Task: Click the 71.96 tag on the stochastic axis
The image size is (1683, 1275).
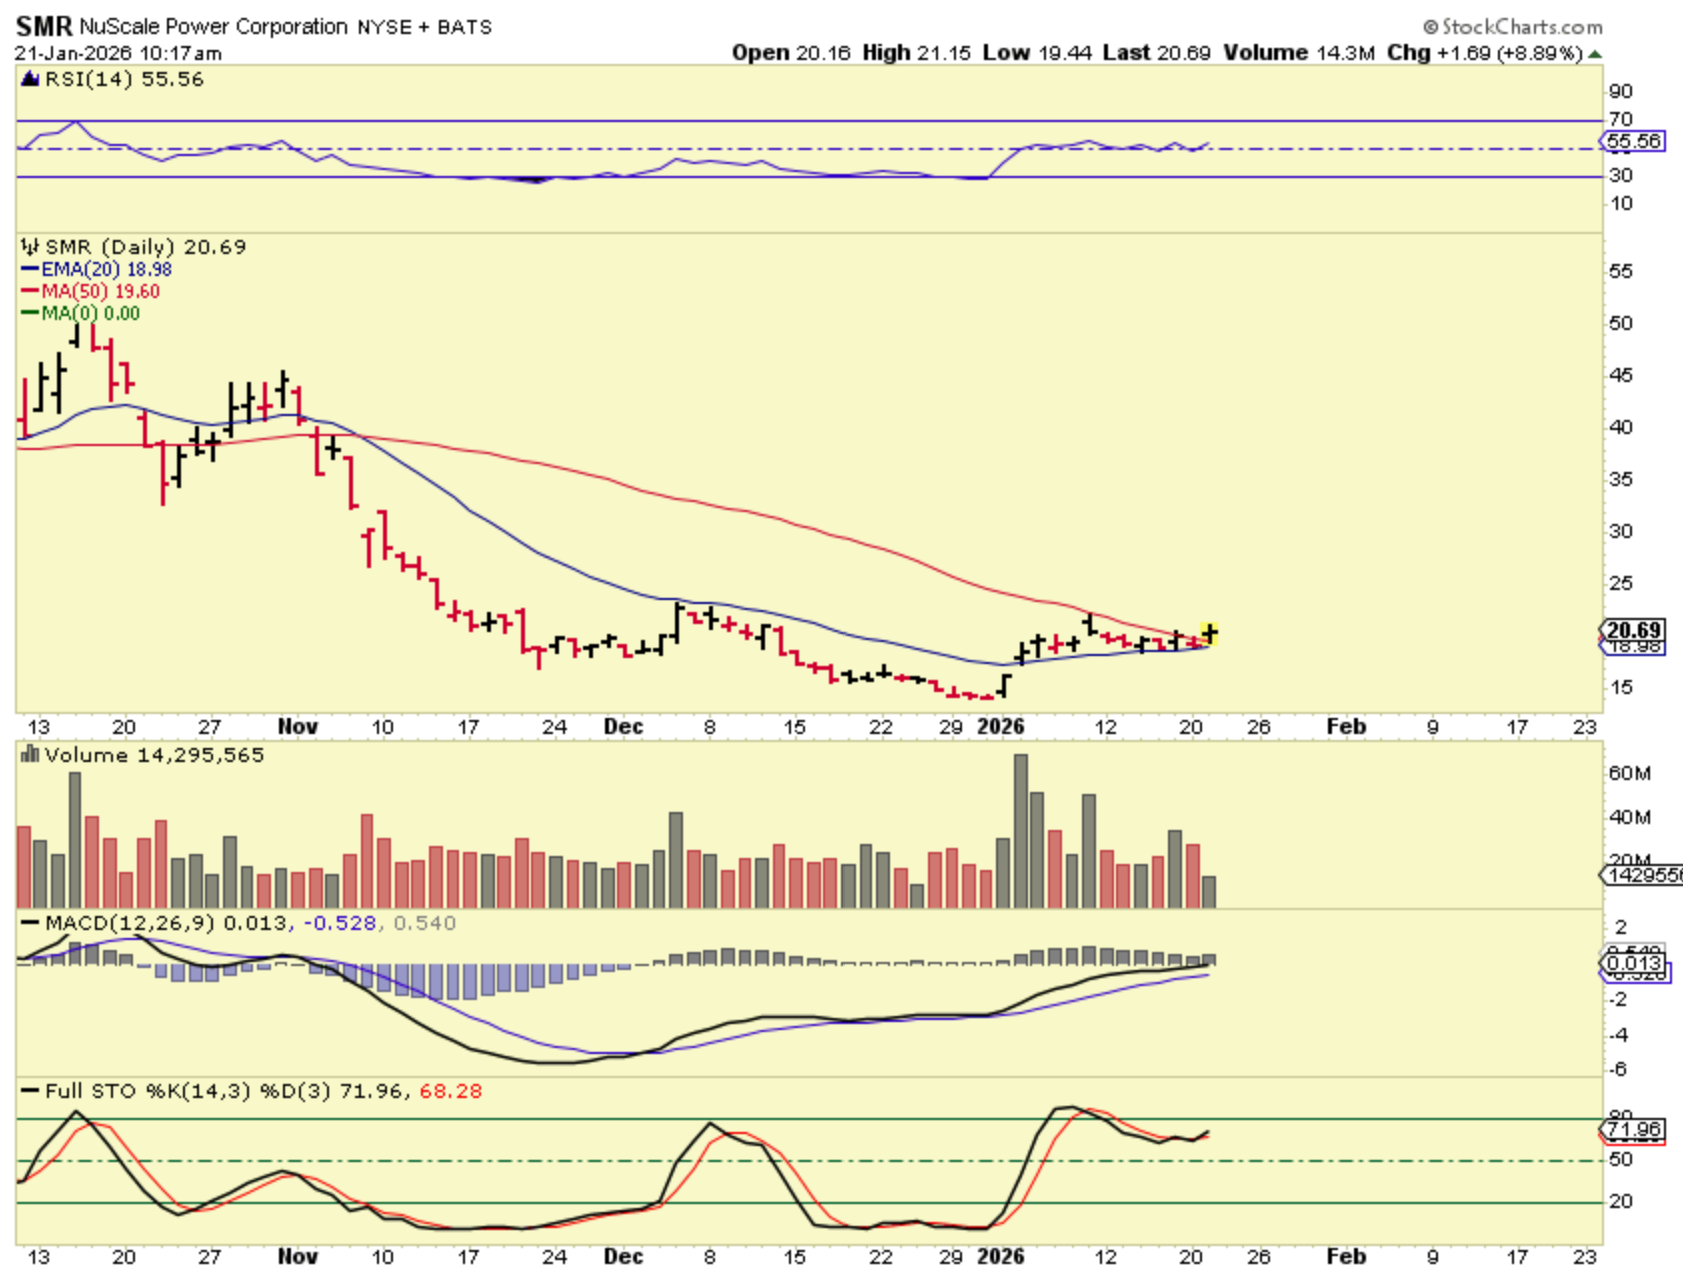Action: point(1634,1130)
